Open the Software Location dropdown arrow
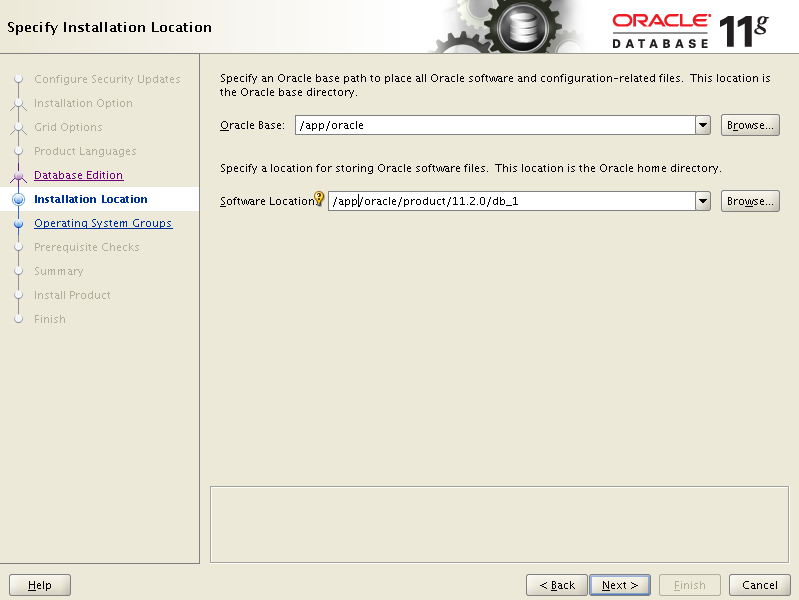 pos(703,201)
